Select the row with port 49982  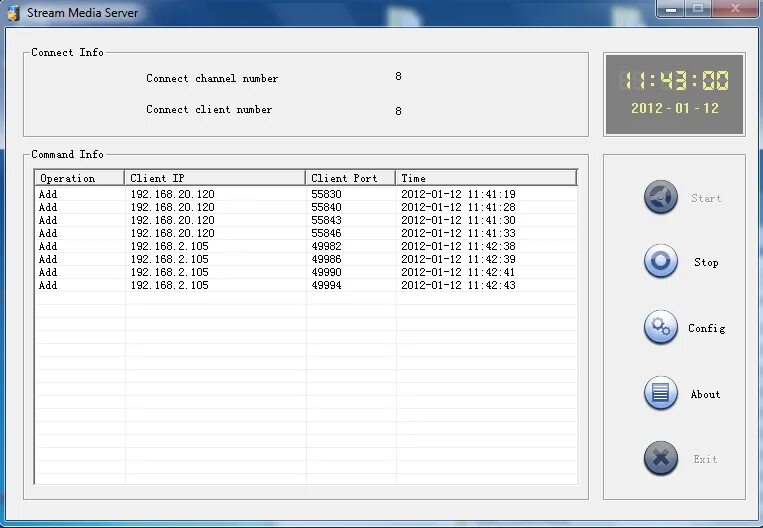306,246
